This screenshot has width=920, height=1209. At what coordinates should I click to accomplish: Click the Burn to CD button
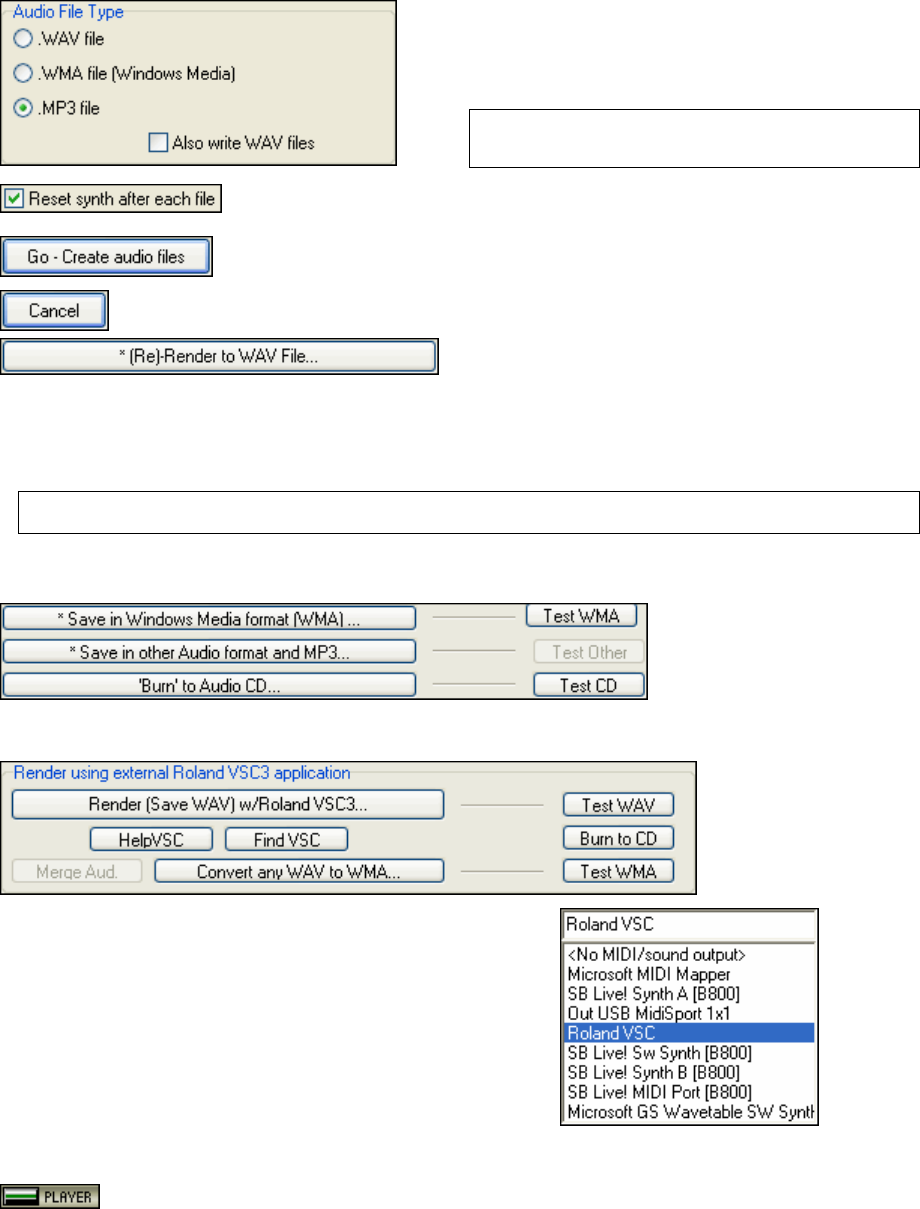click(x=617, y=838)
